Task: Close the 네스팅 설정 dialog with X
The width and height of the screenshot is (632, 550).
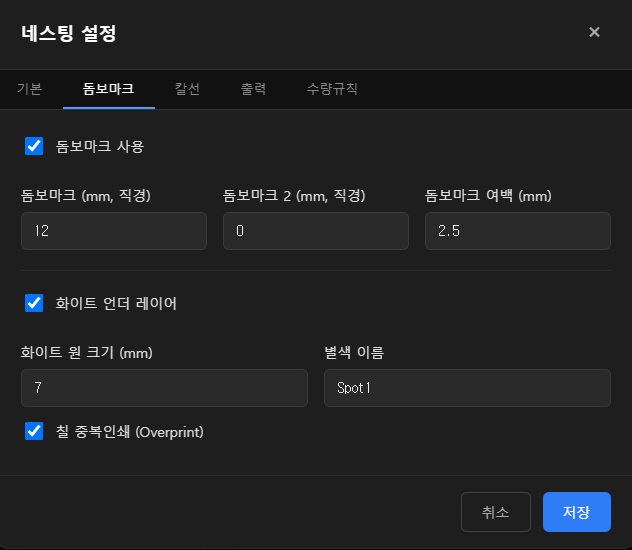Action: click(594, 32)
